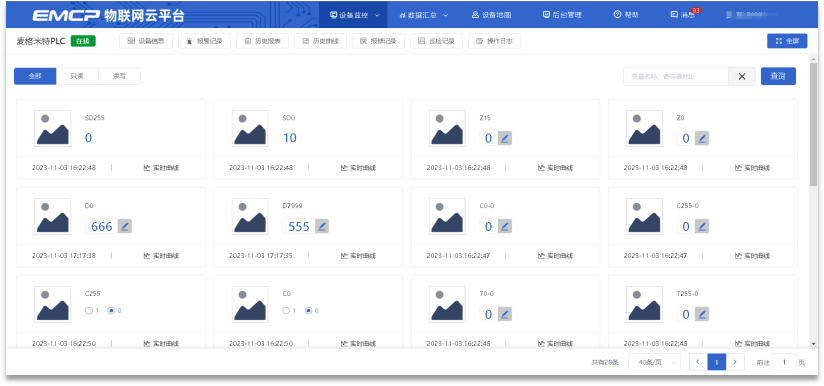Open 报警记录 alarm records
824x386 pixels.
click(204, 41)
